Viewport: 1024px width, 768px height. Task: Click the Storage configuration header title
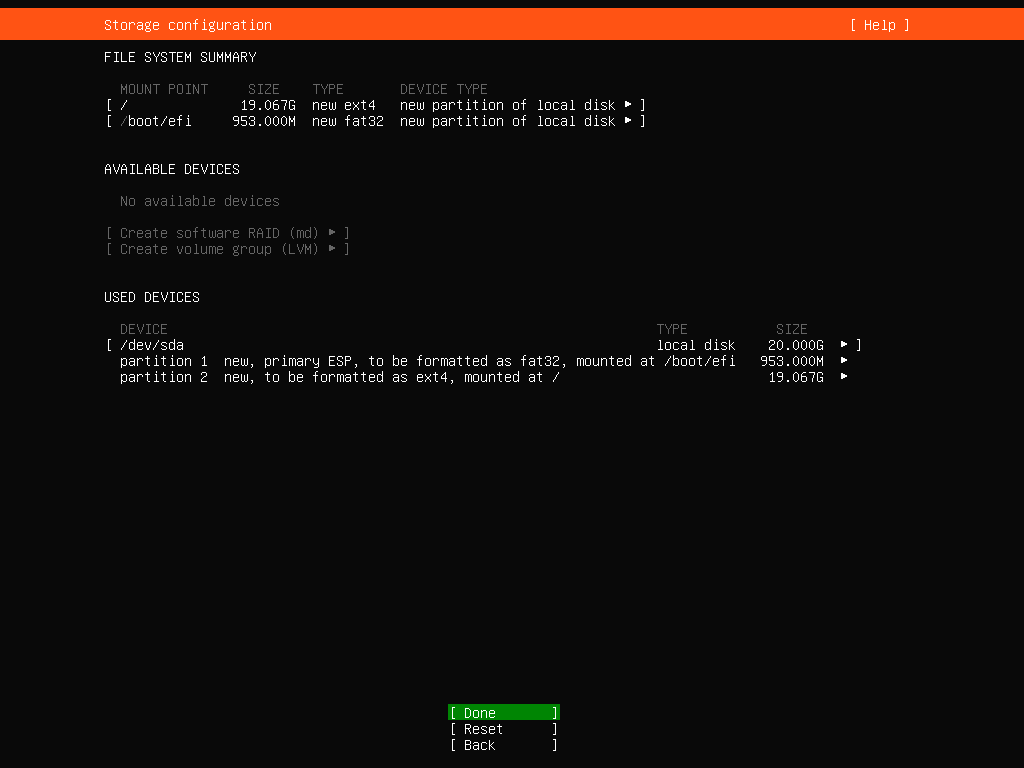(188, 25)
